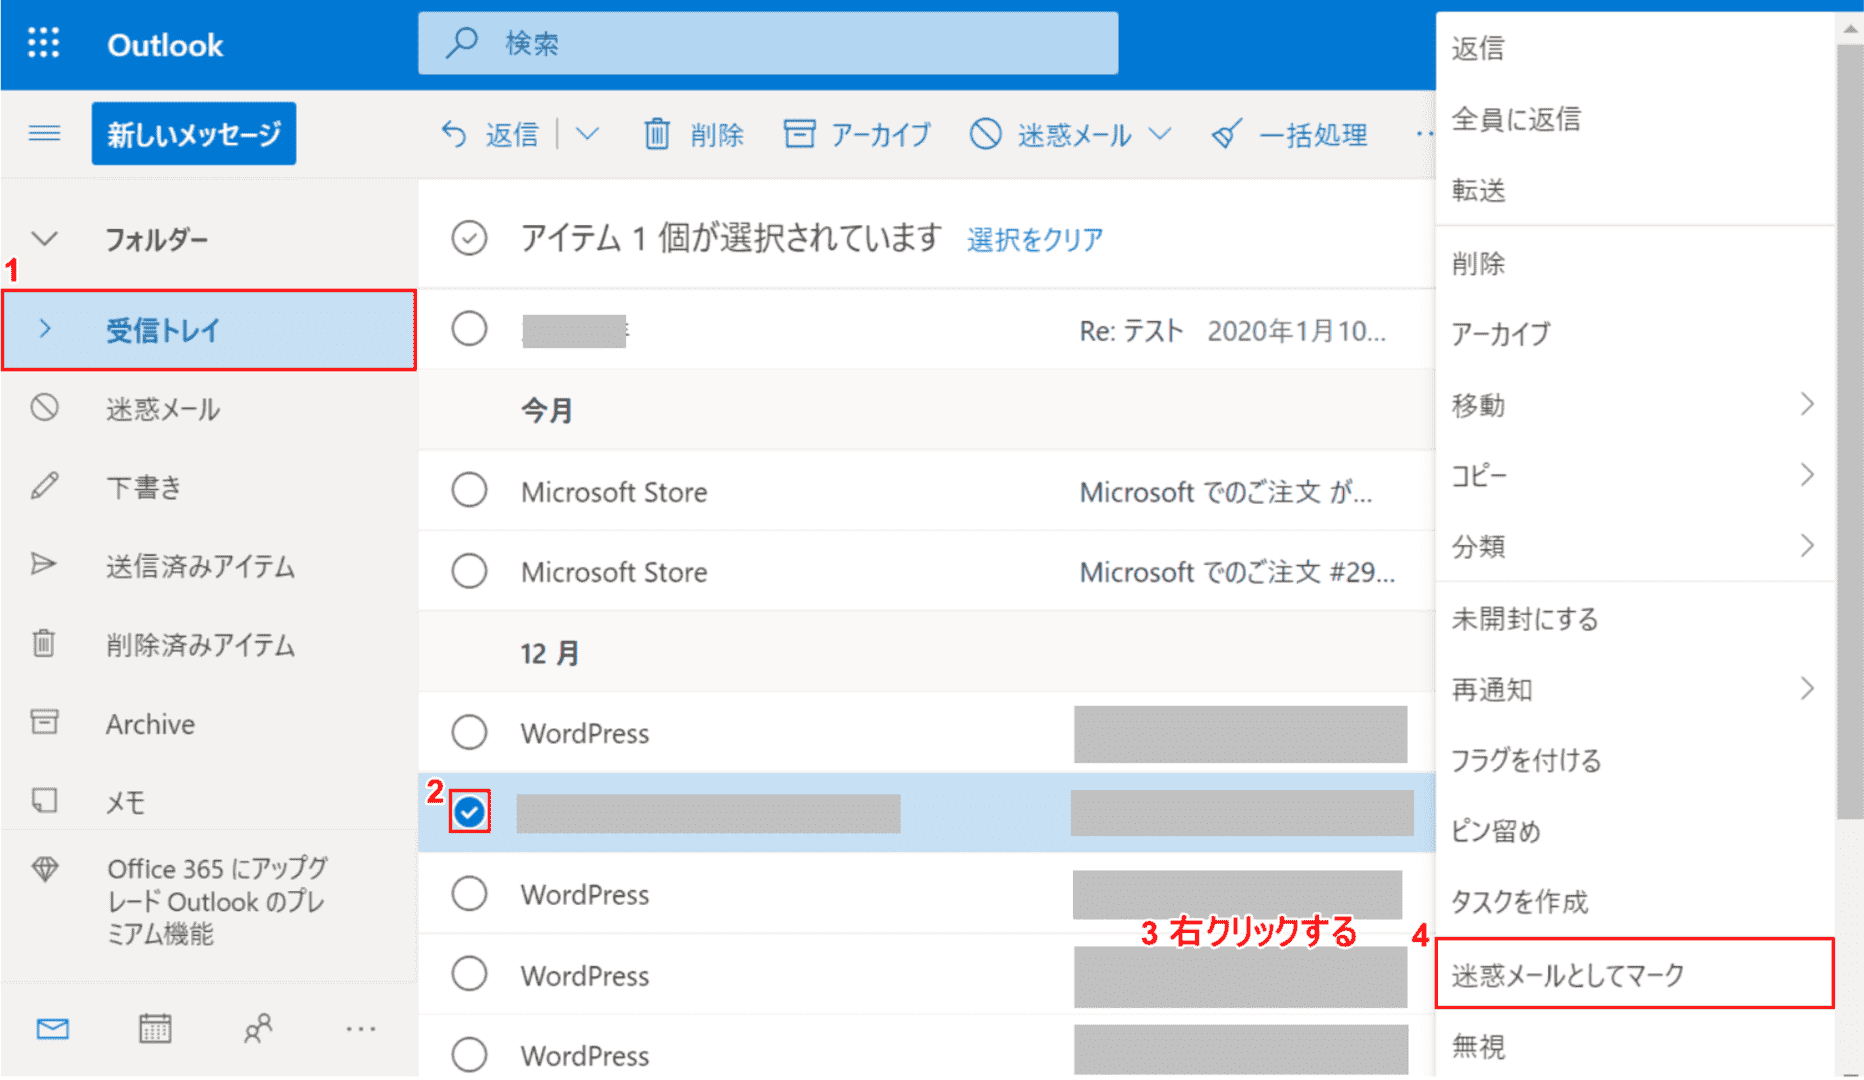1864x1080 pixels.
Task: Collapse the フォルダー folders section
Action: pyautogui.click(x=45, y=239)
